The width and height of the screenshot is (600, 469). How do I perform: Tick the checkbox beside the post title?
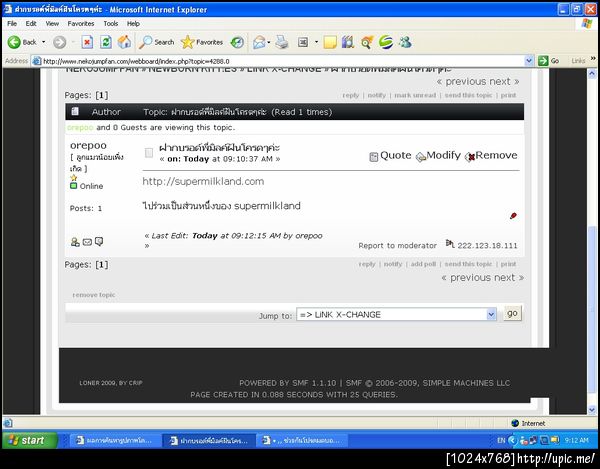click(149, 153)
